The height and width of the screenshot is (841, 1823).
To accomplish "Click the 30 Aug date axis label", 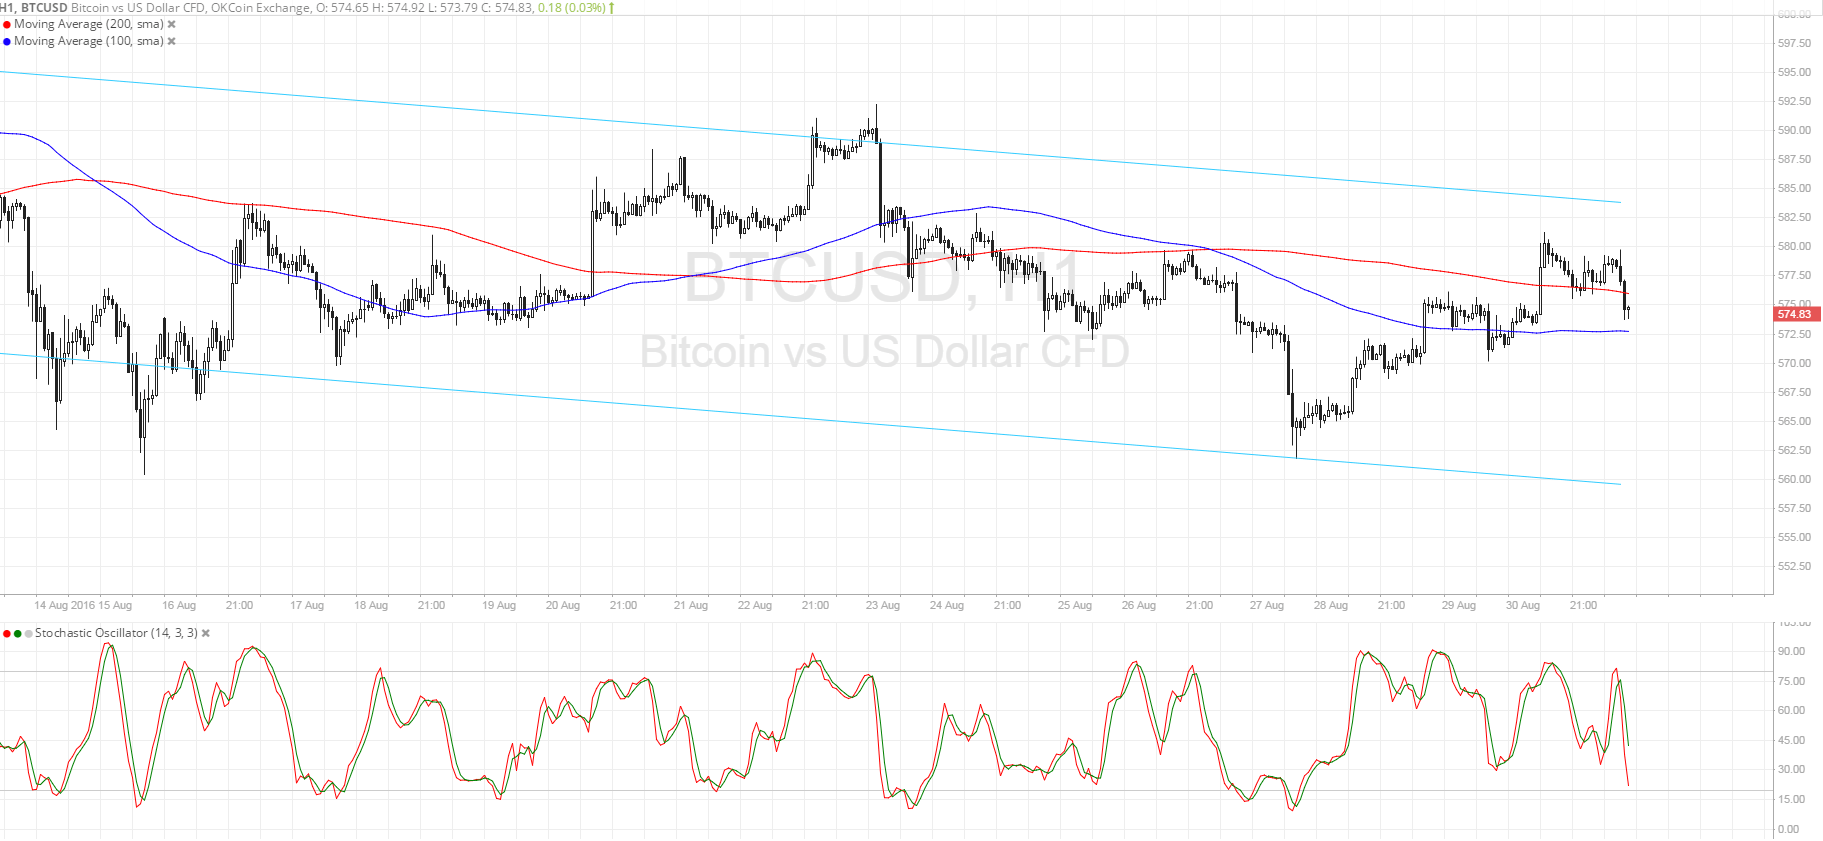I will click(1523, 605).
